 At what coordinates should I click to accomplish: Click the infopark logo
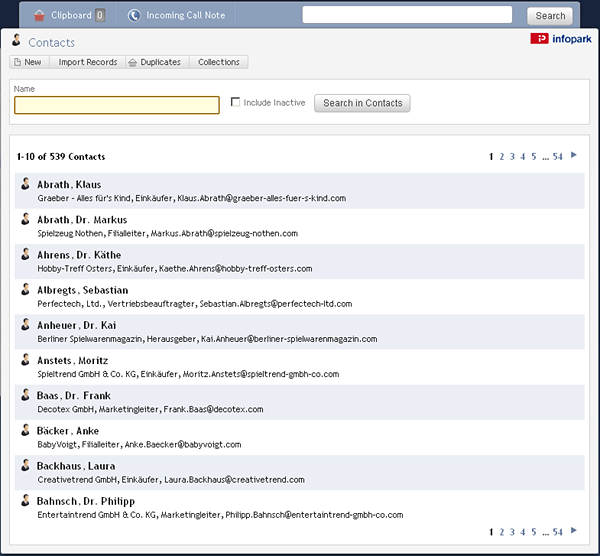click(561, 39)
